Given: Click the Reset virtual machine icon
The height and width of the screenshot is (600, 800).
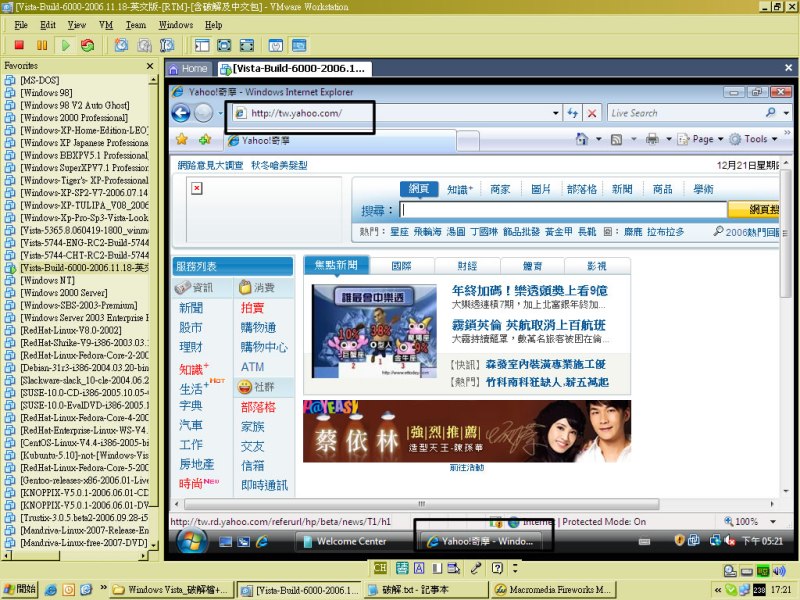Looking at the screenshot, I should [88, 45].
